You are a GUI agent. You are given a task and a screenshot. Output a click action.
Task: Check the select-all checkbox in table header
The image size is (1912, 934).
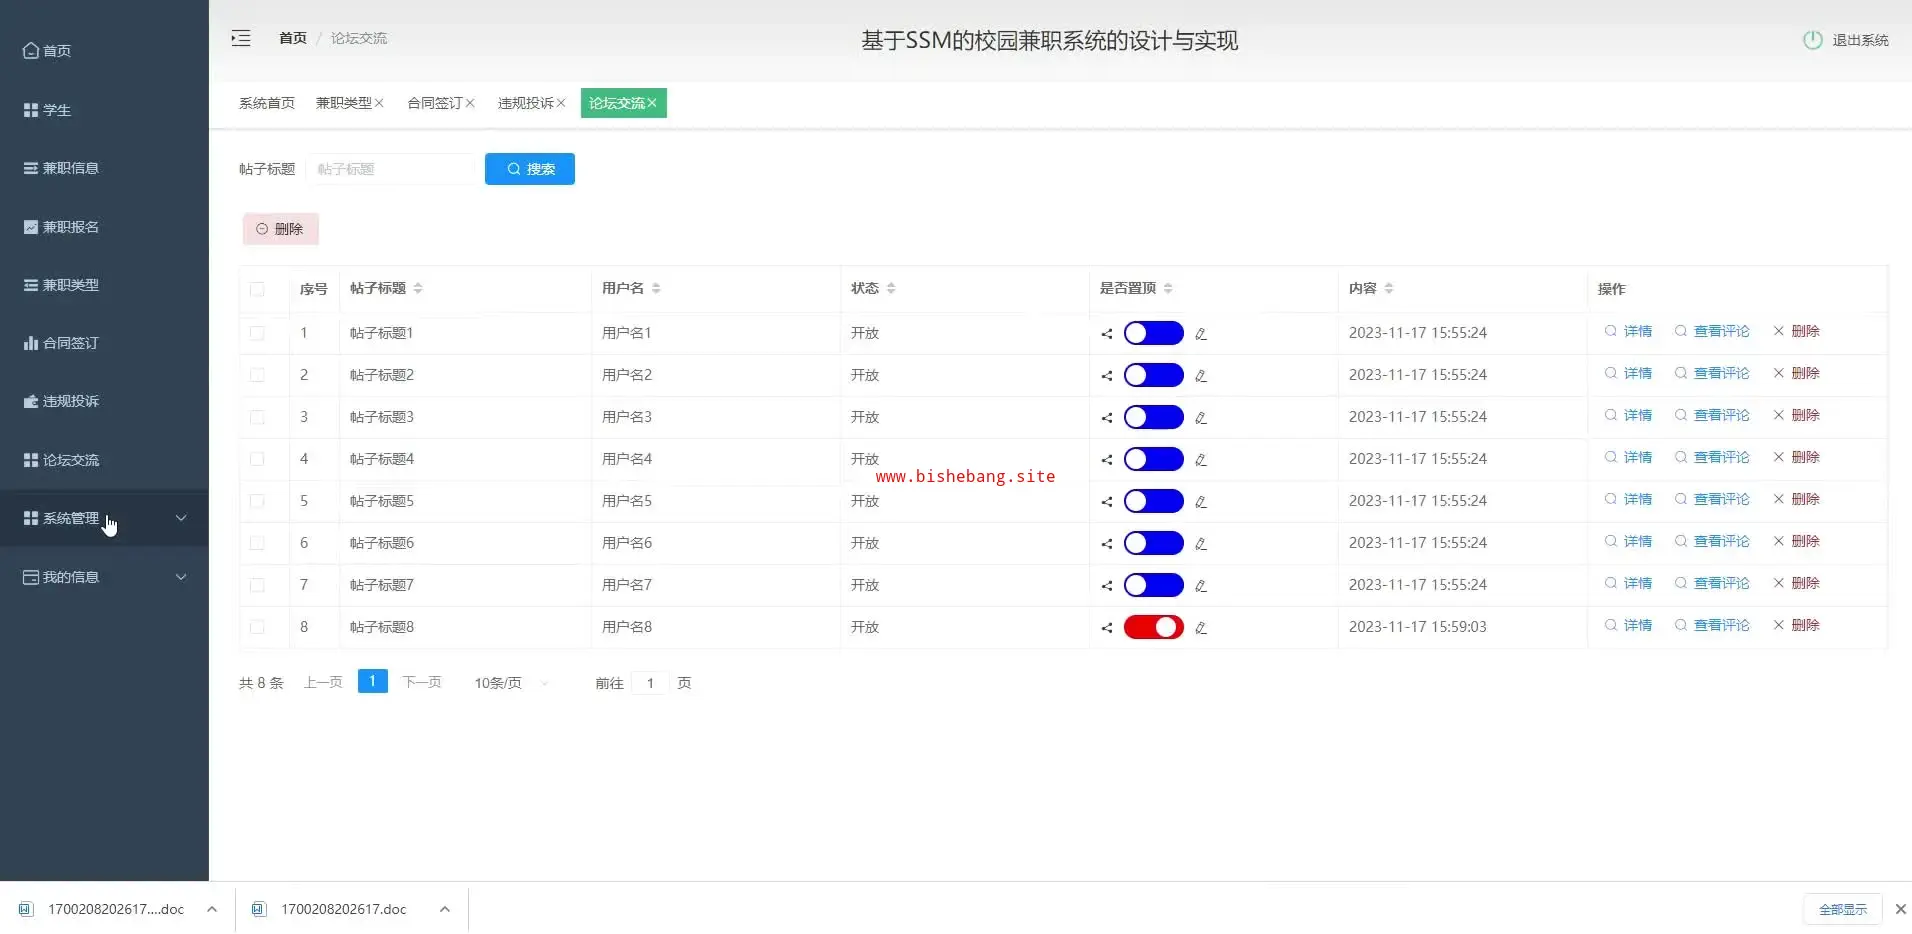(257, 289)
